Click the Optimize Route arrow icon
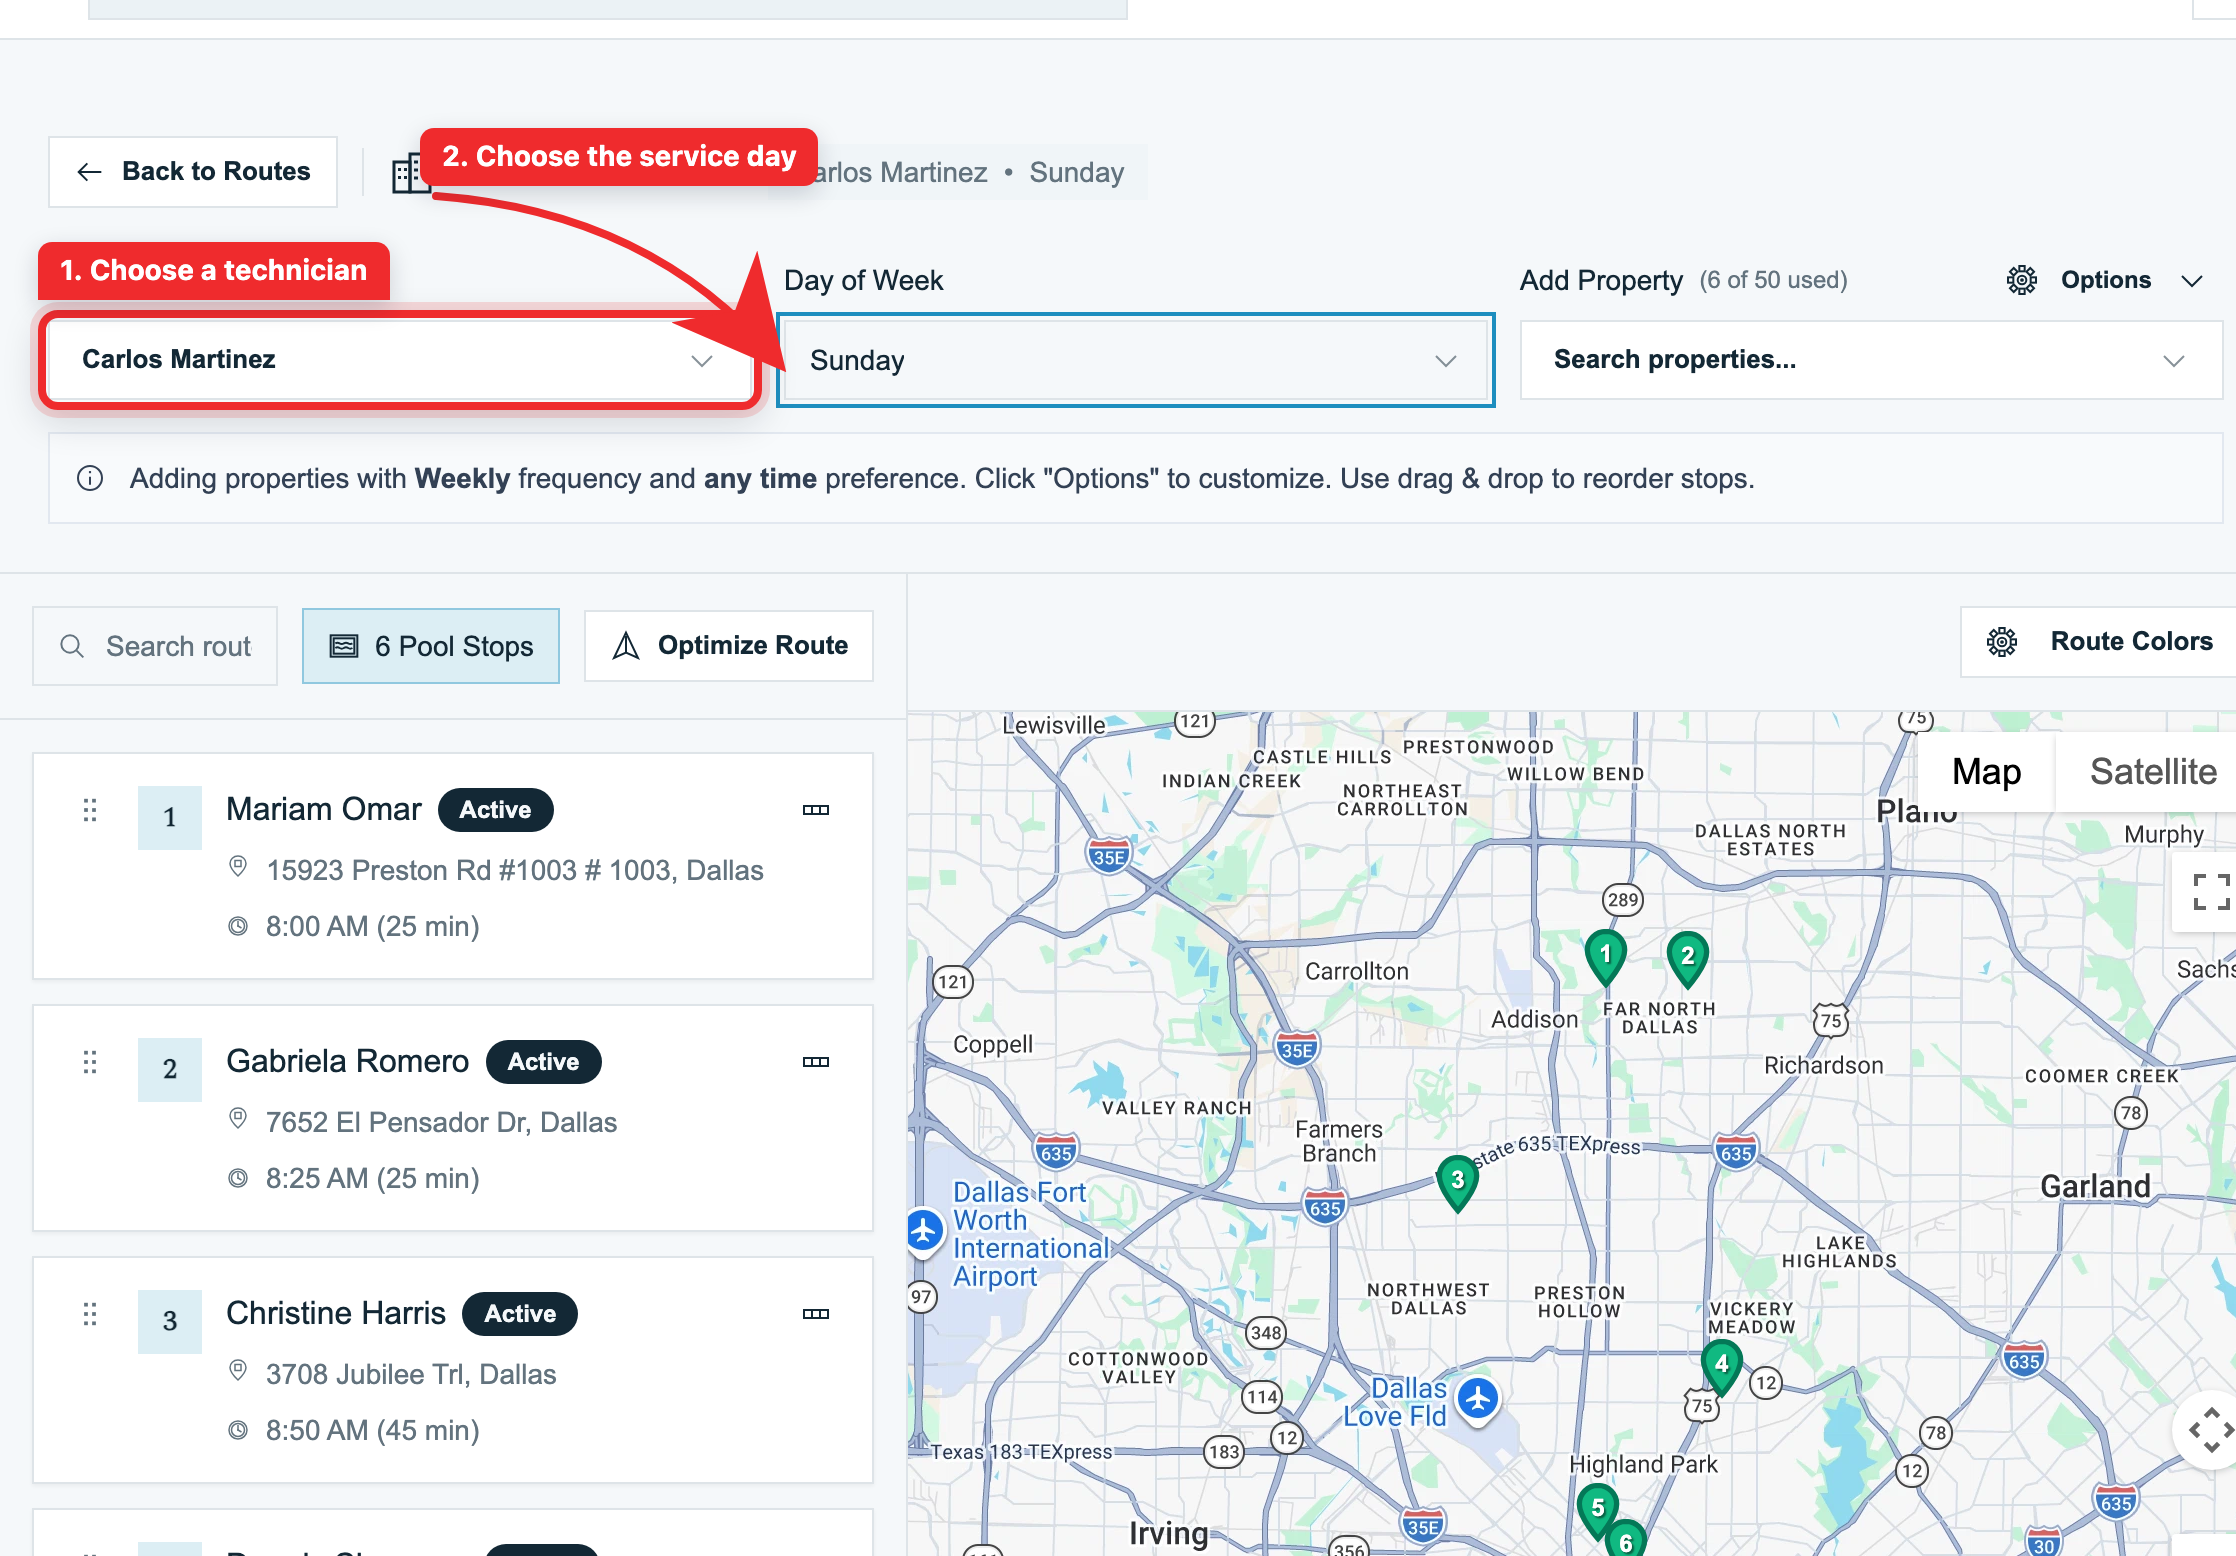Image resolution: width=2236 pixels, height=1556 pixels. pos(626,646)
